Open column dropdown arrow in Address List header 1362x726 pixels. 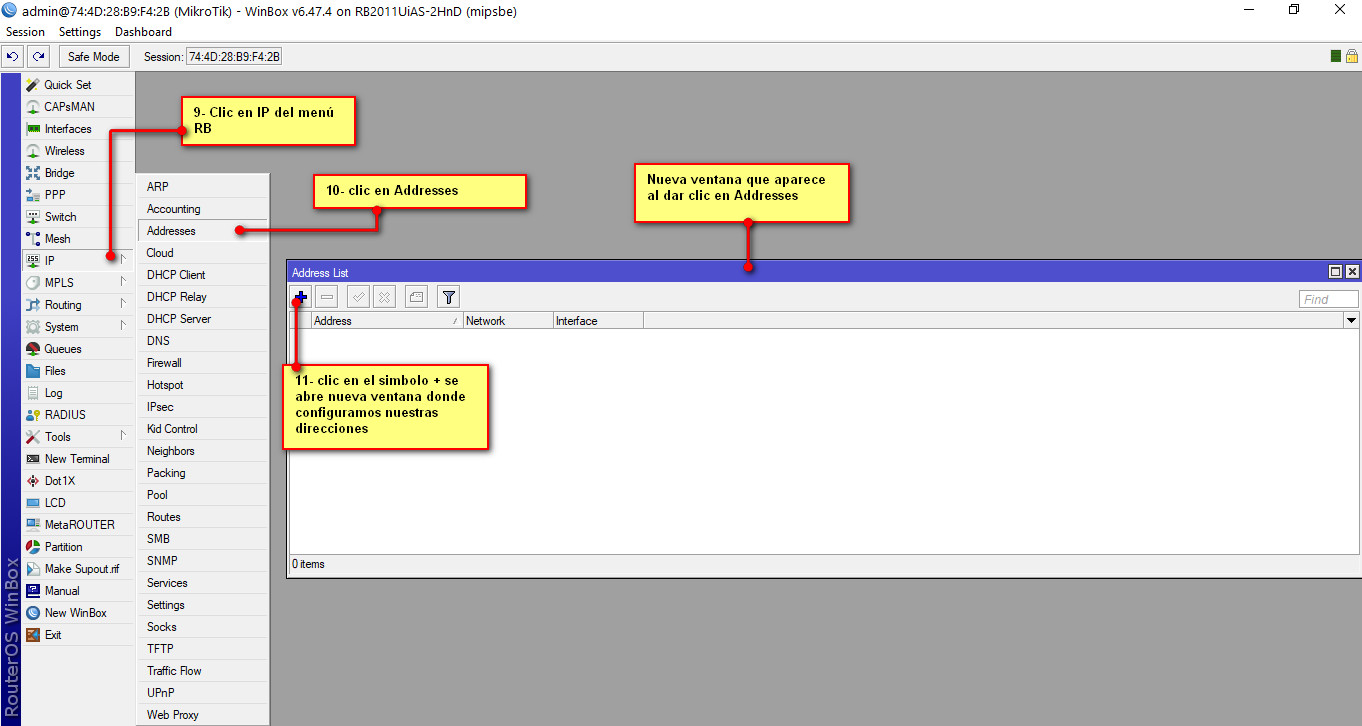pyautogui.click(x=1351, y=321)
